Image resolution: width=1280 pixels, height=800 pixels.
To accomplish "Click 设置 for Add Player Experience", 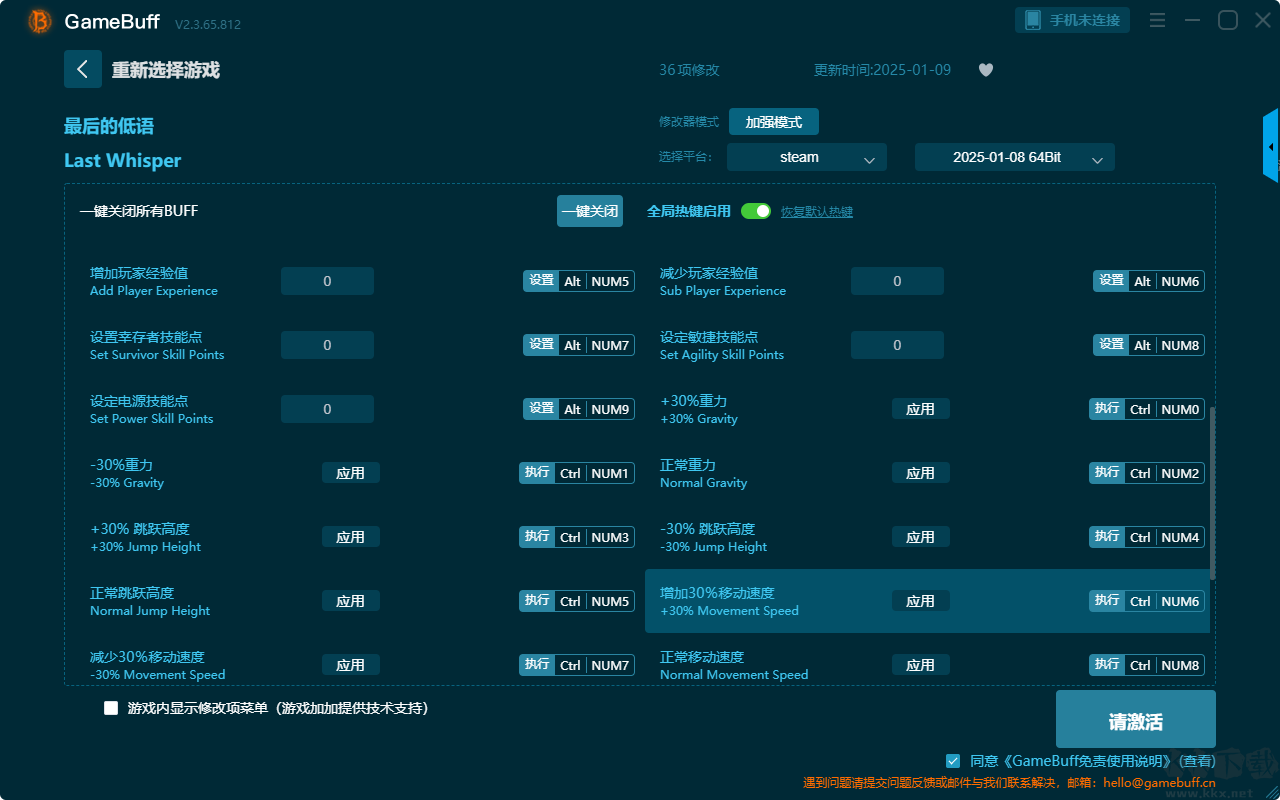I will [x=541, y=281].
